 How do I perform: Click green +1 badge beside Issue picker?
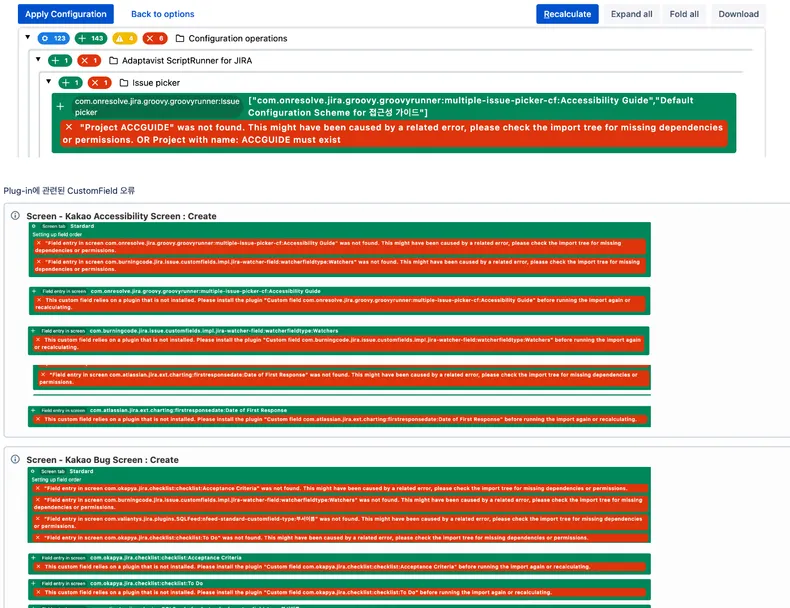click(x=71, y=83)
